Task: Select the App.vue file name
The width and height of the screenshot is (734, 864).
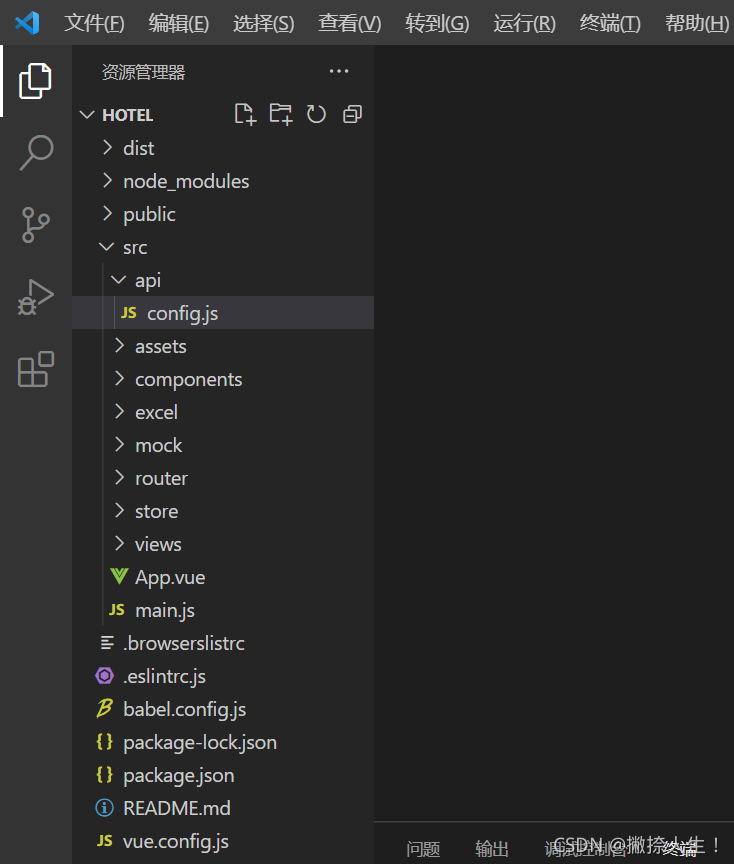Action: tap(170, 577)
